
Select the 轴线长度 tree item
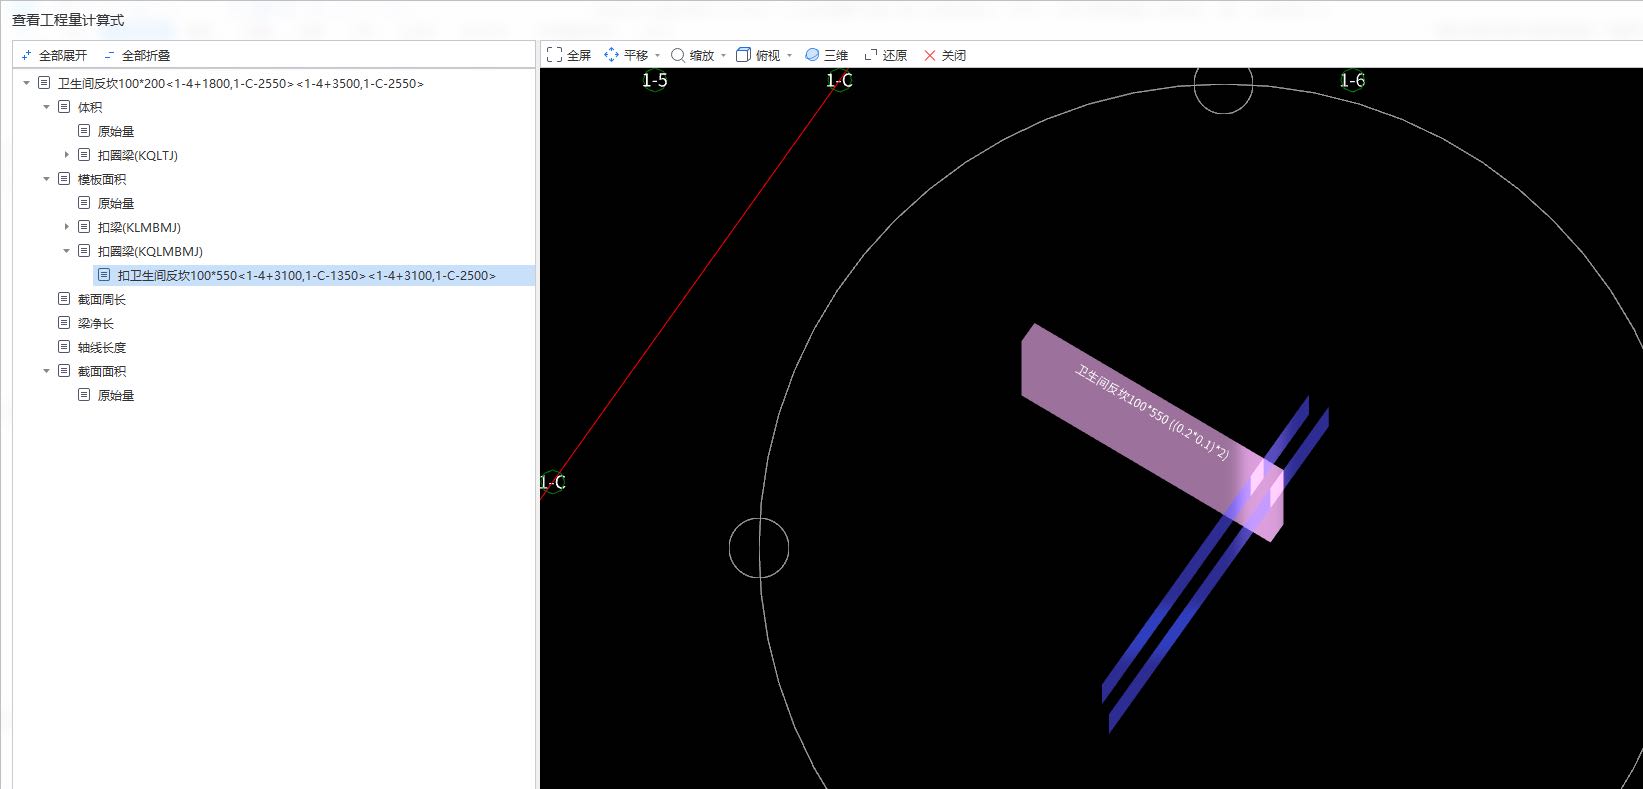(x=102, y=347)
